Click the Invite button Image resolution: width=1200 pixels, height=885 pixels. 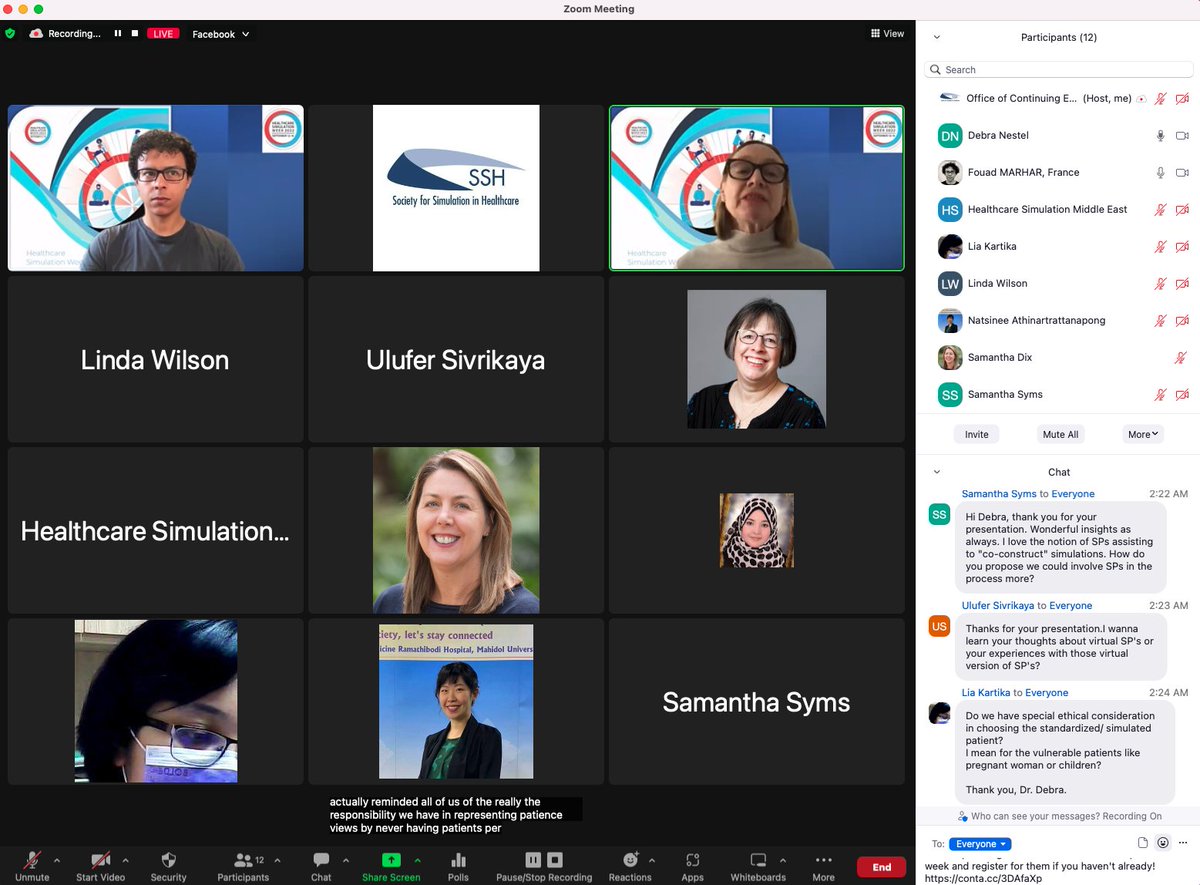pos(977,434)
